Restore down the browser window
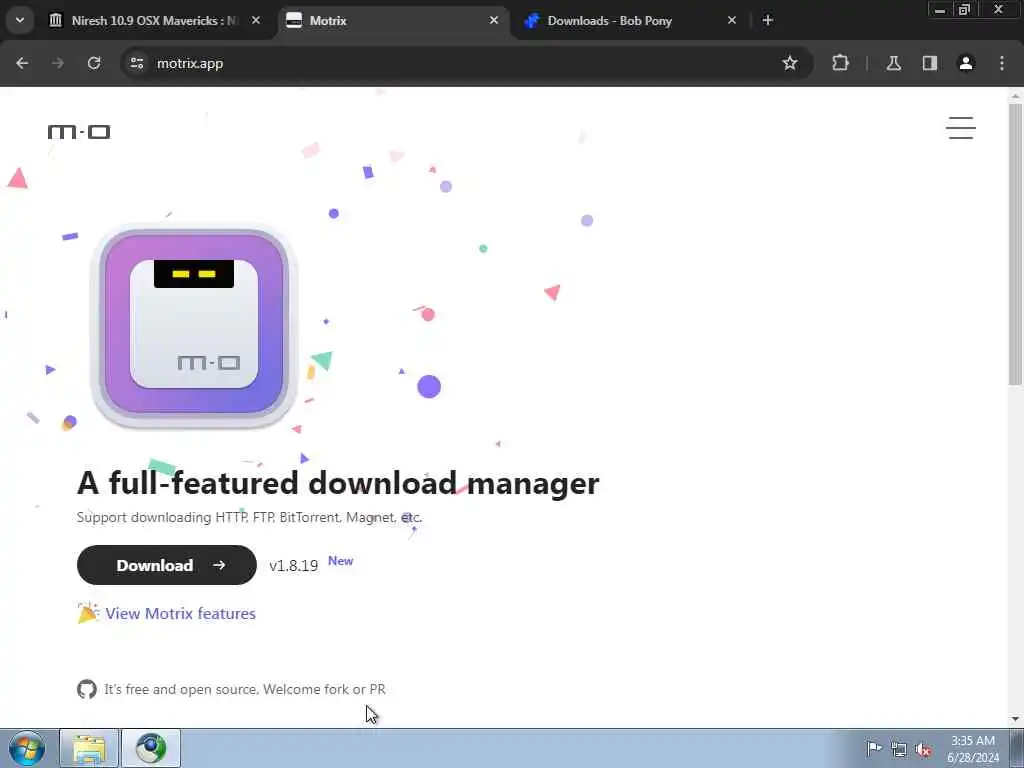Image resolution: width=1024 pixels, height=768 pixels. pyautogui.click(x=964, y=10)
